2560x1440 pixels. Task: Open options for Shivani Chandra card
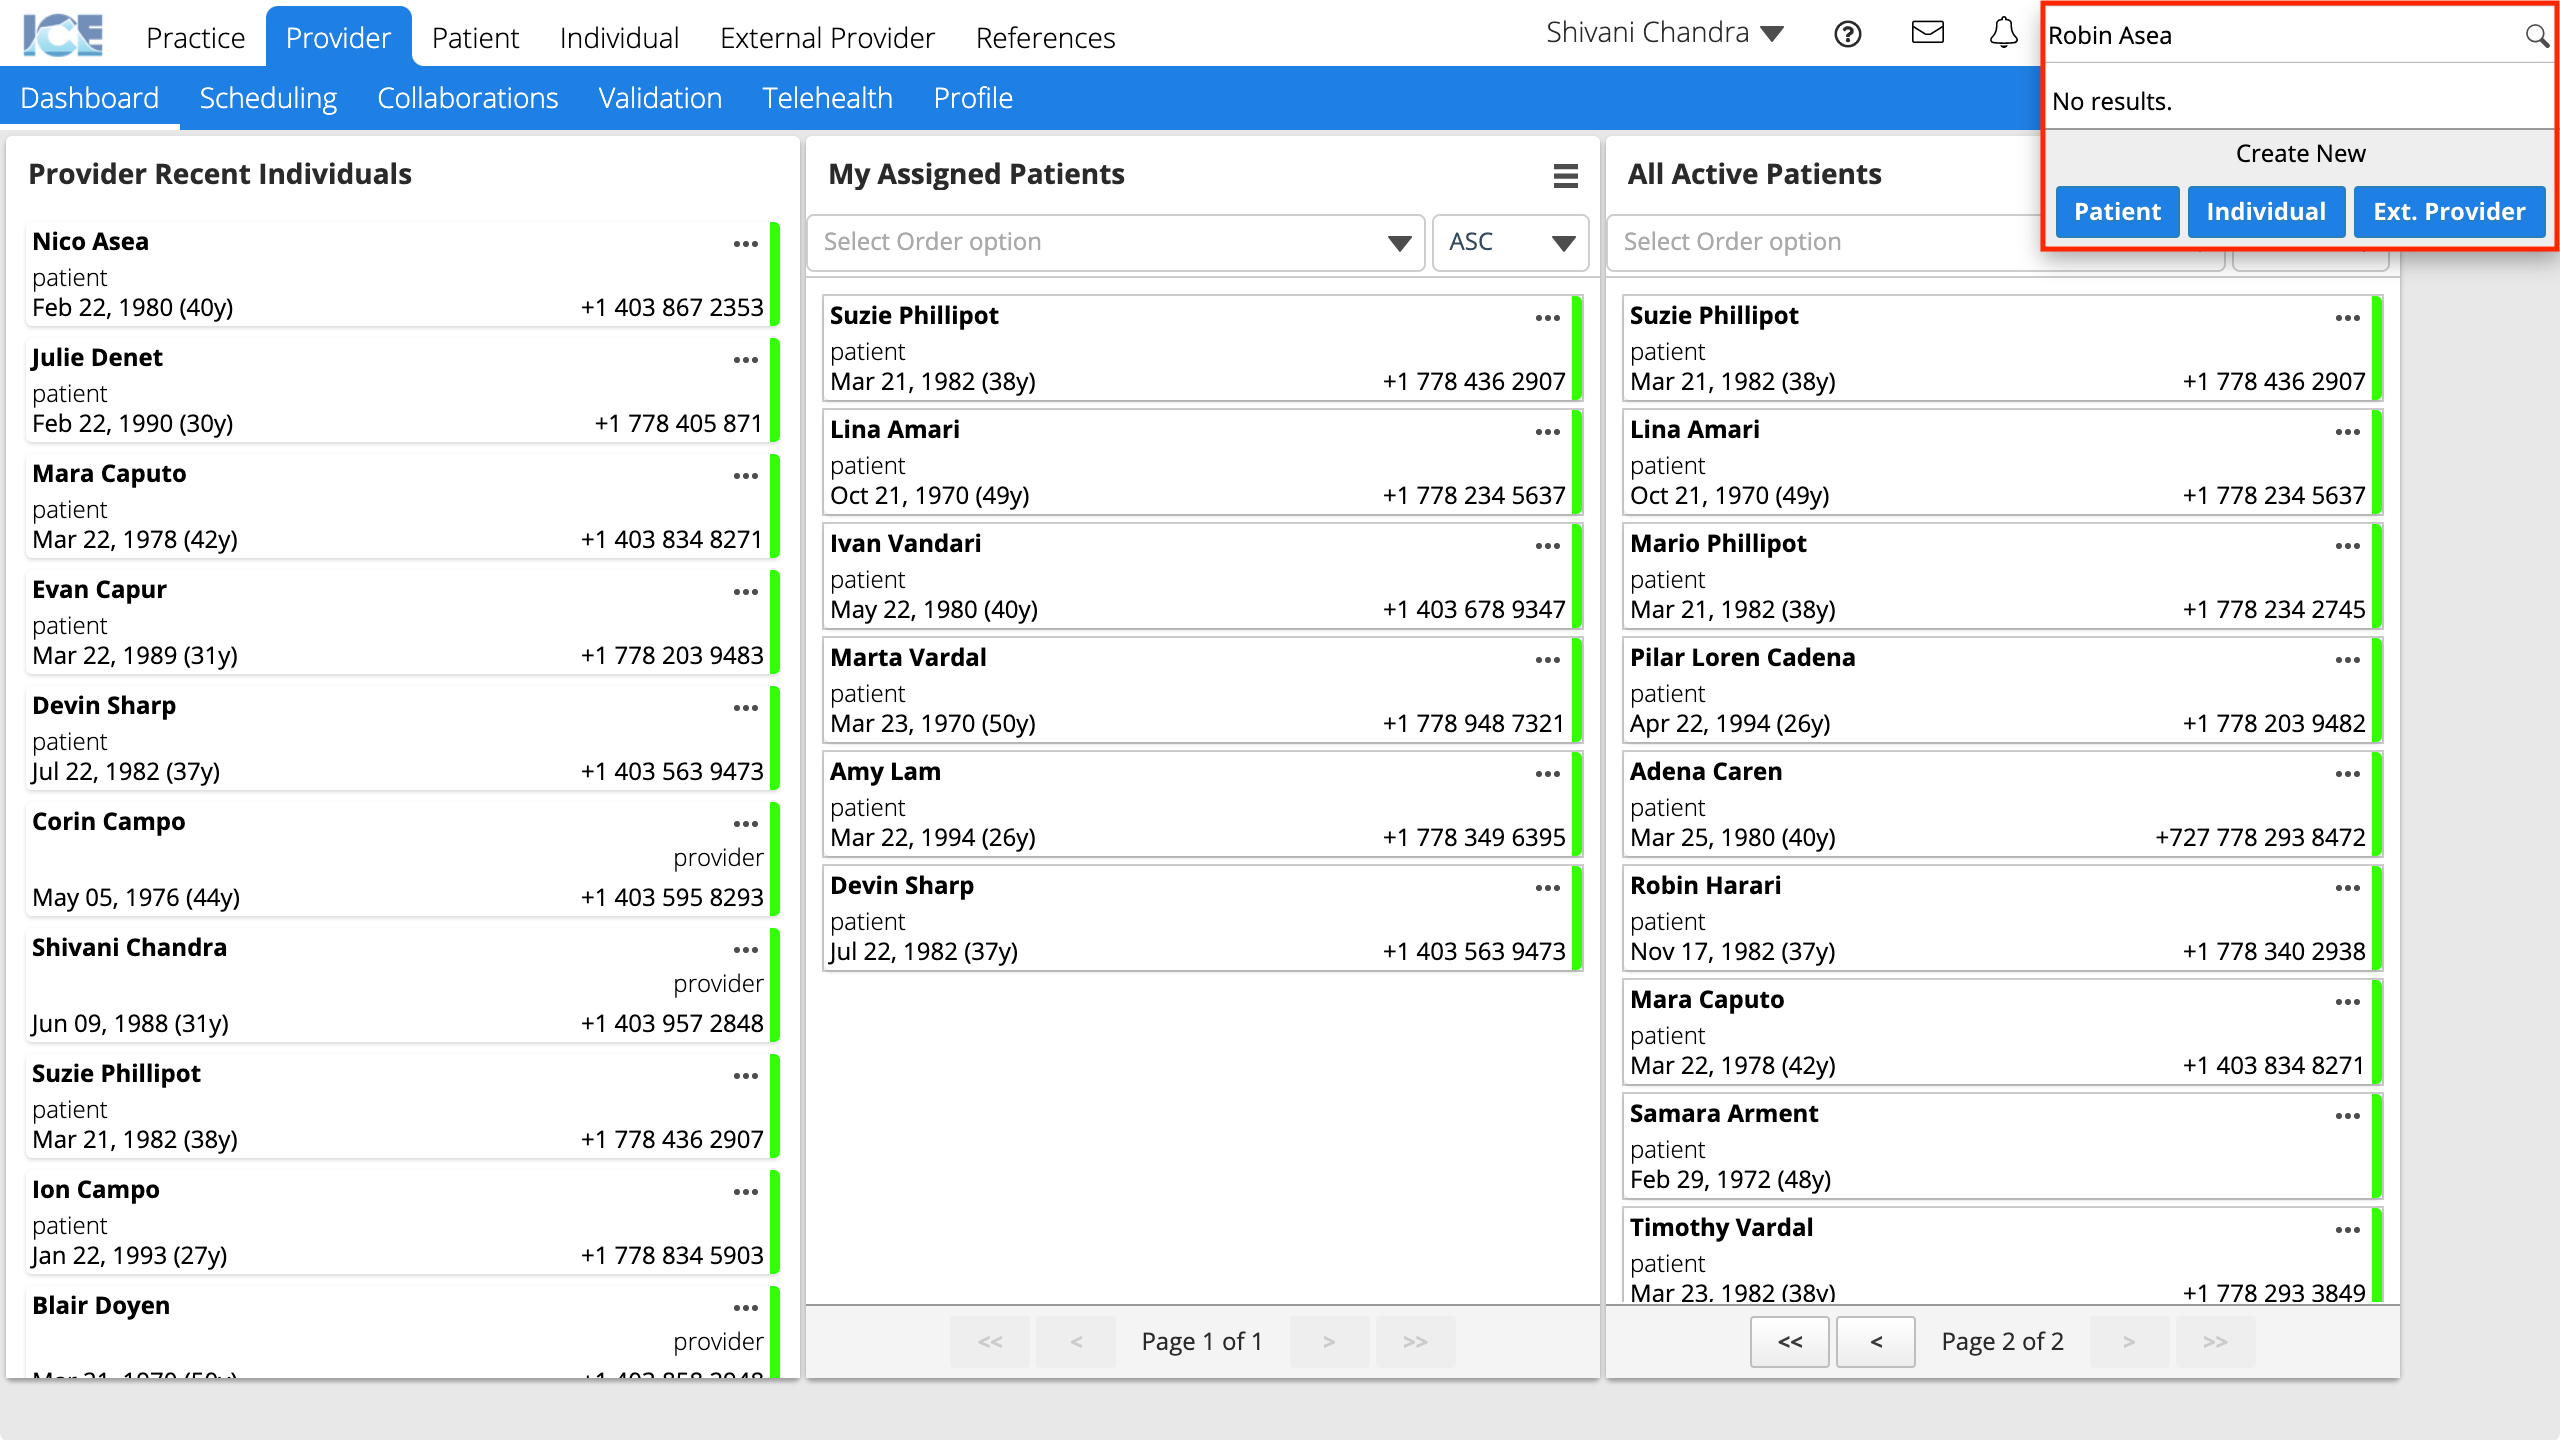point(746,950)
